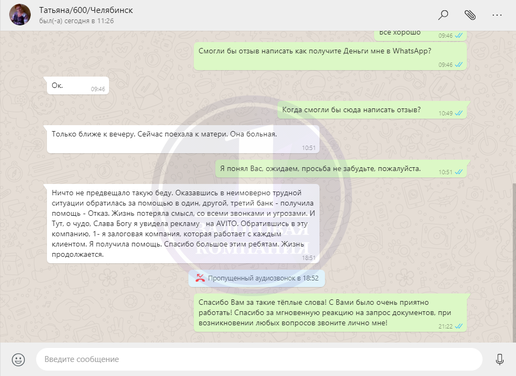Click read checkmarks on the 10:49 message
The image size is (516, 376).
459,113
